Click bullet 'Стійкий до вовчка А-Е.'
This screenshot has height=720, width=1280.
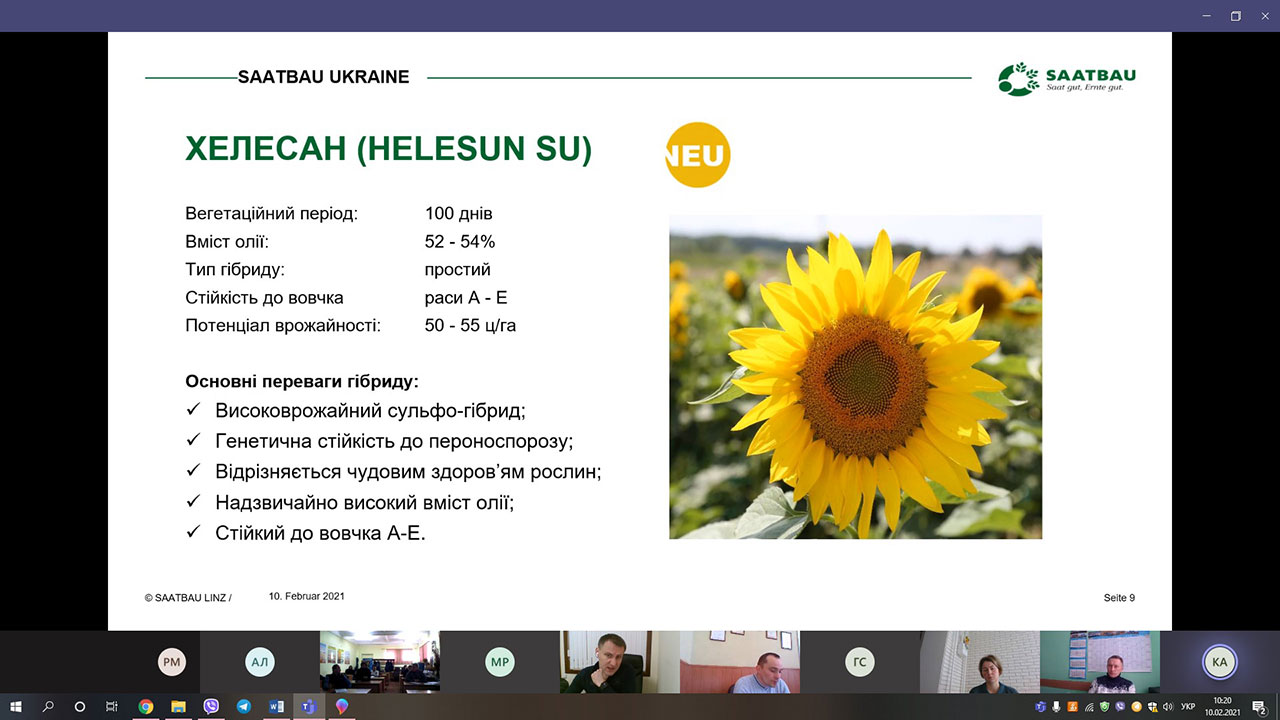tap(320, 533)
